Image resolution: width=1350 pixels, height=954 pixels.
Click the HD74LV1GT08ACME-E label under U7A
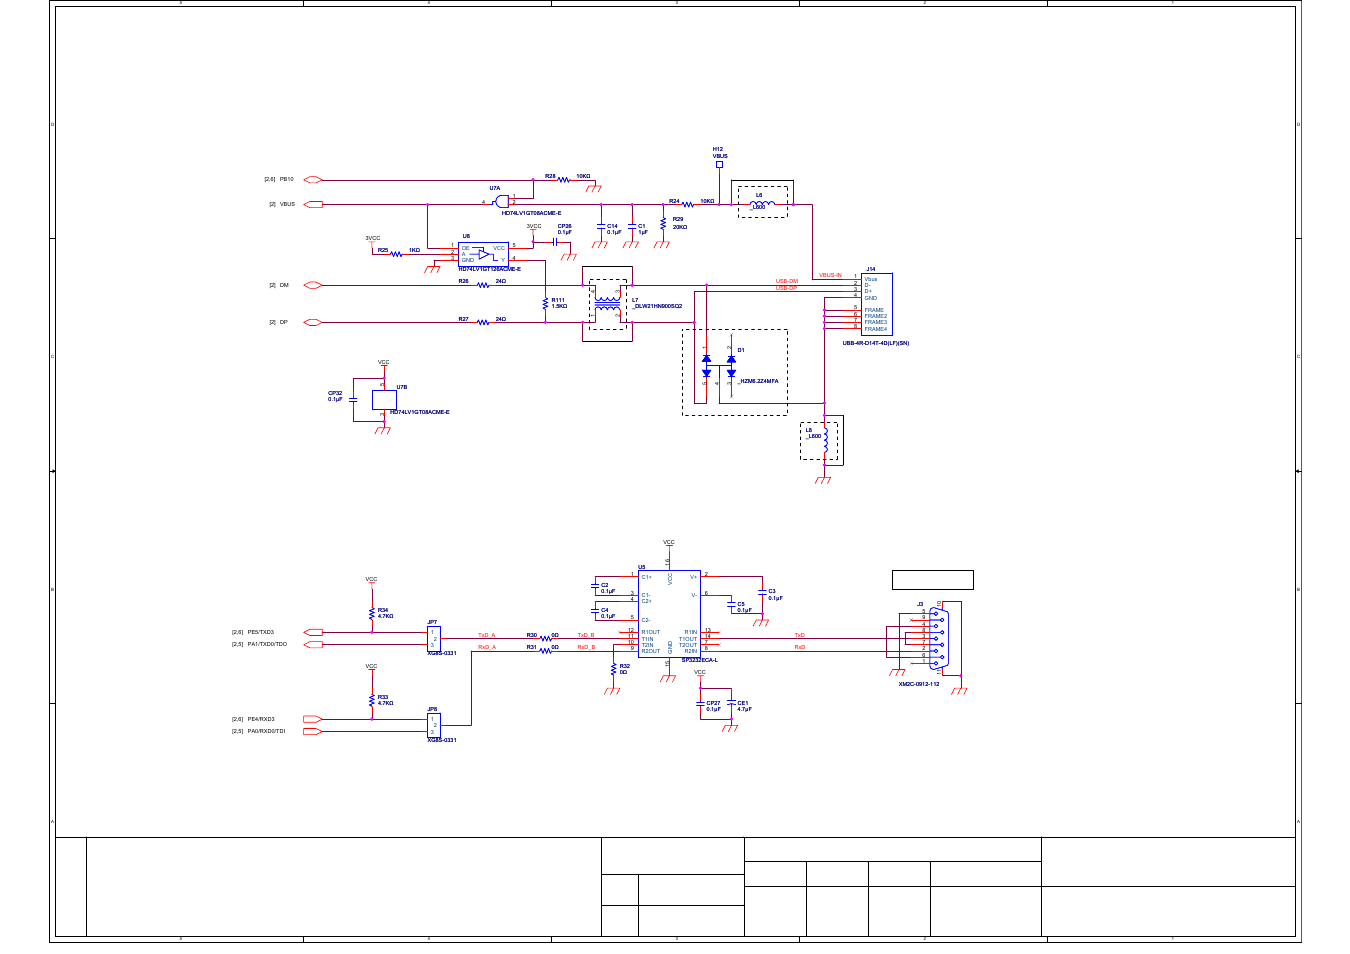pyautogui.click(x=531, y=213)
